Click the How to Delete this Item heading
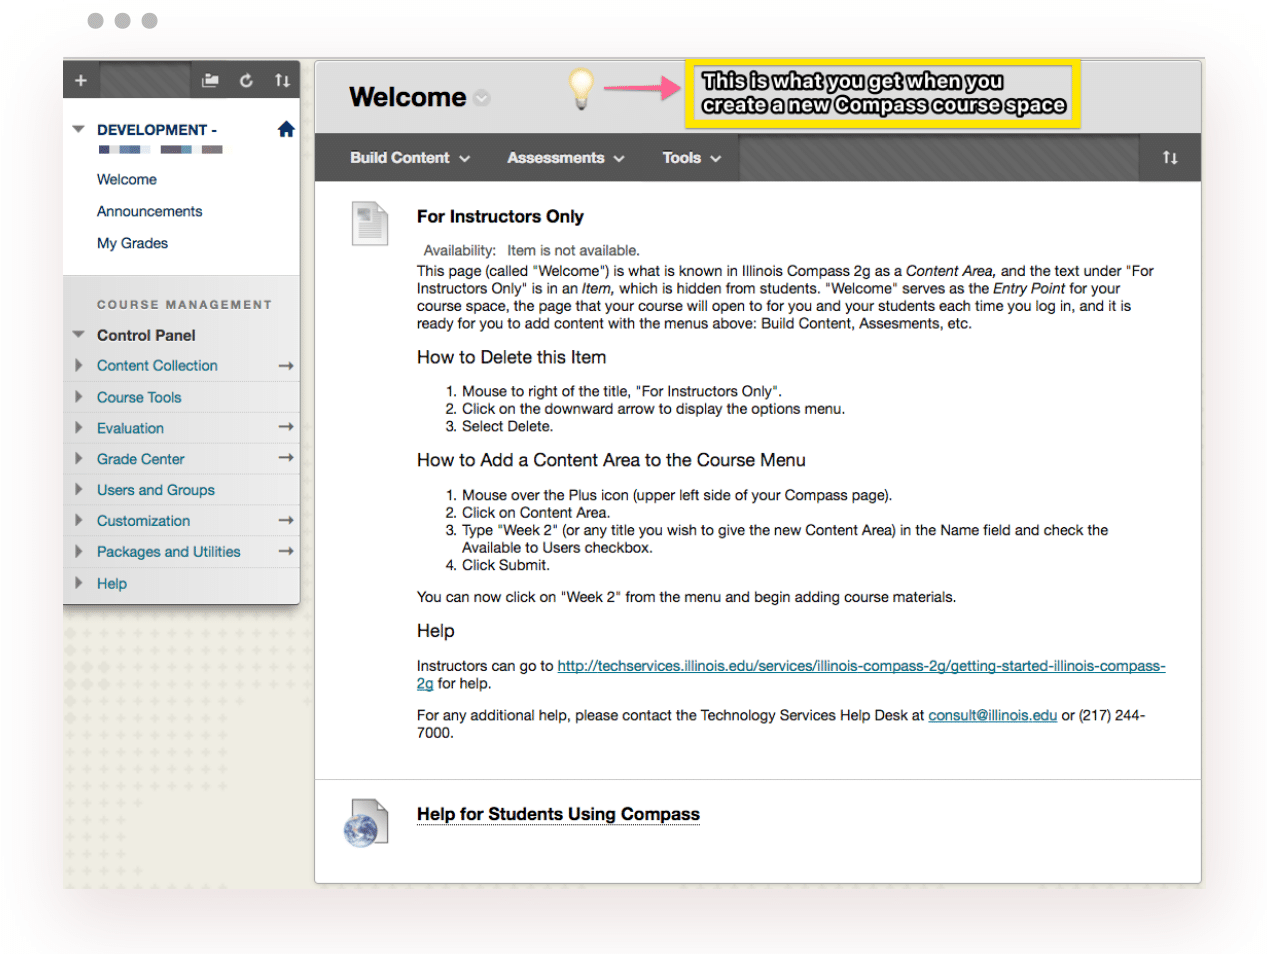This screenshot has height=954, width=1267. 511,358
